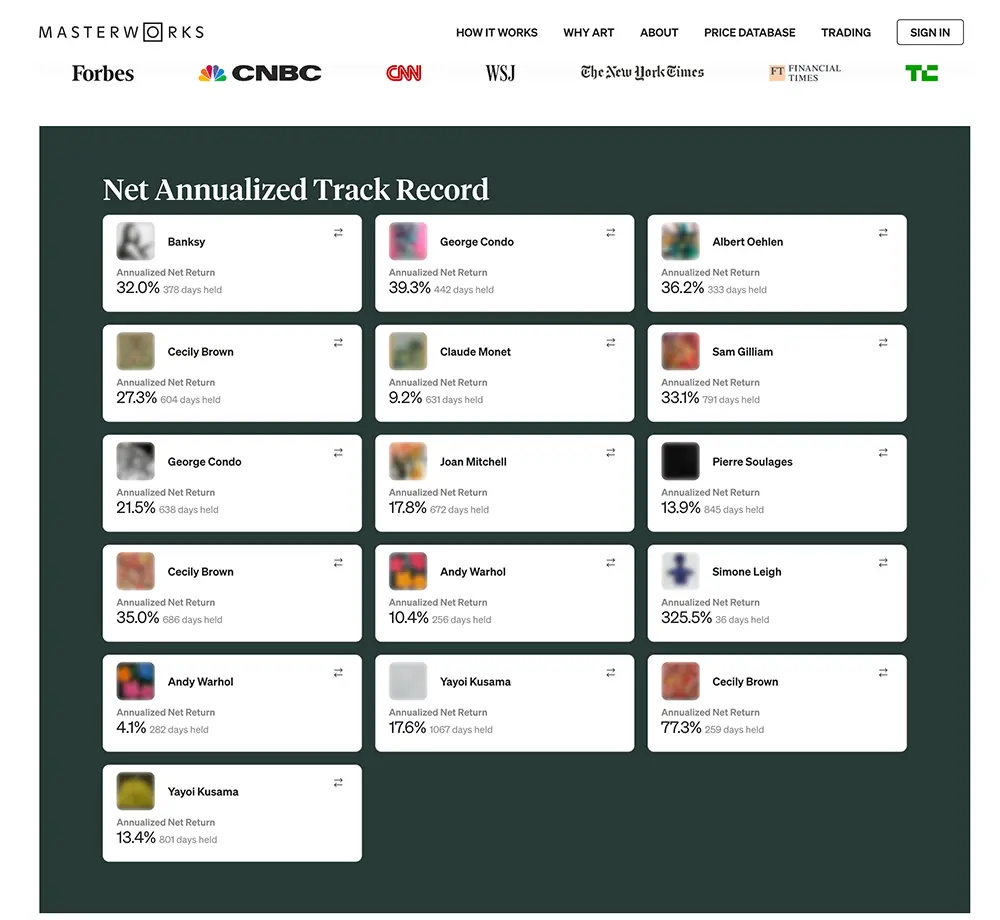Click swap arrows on Cecily Brown 77.3% card
The height and width of the screenshot is (920, 1000).
pos(883,673)
